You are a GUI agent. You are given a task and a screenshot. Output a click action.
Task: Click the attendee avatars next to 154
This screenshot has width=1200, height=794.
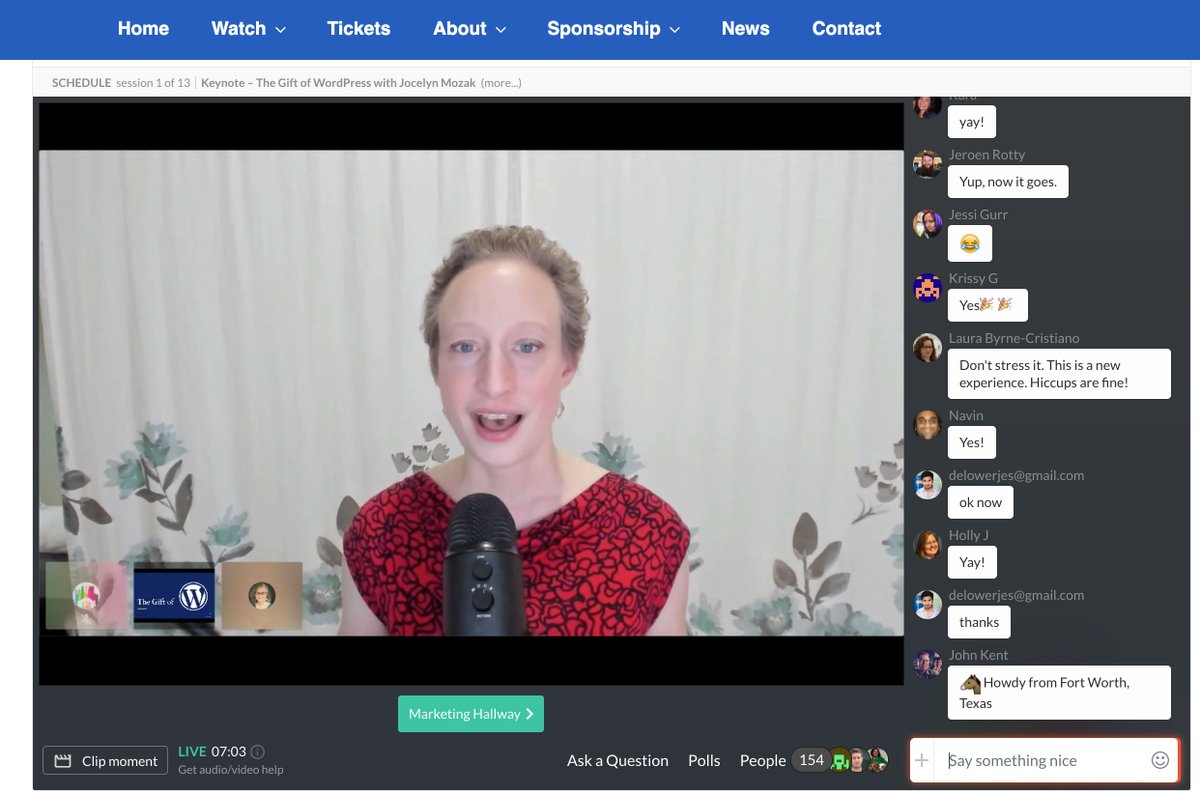pyautogui.click(x=859, y=760)
